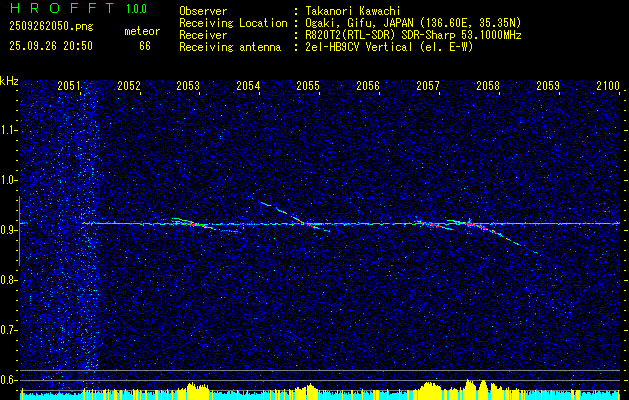Viewport: 629px width, 400px height.
Task: Click the Observer label
Action: (x=203, y=11)
